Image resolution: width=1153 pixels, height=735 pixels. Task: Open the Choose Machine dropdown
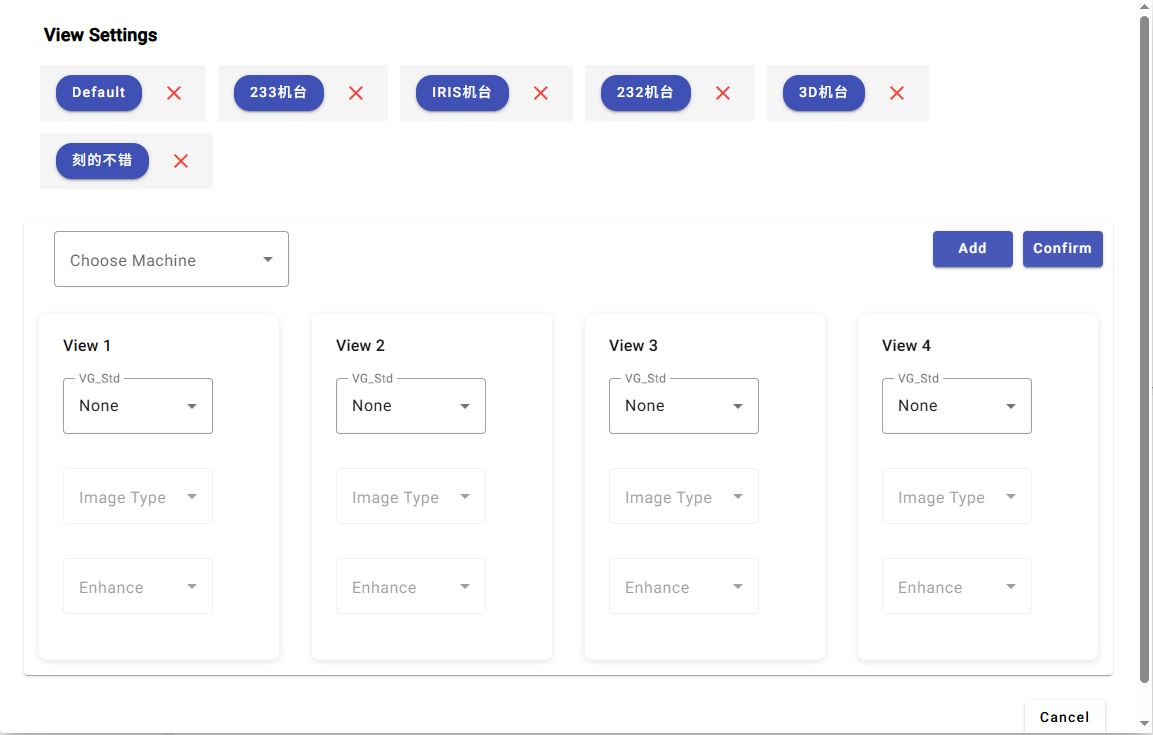(171, 260)
